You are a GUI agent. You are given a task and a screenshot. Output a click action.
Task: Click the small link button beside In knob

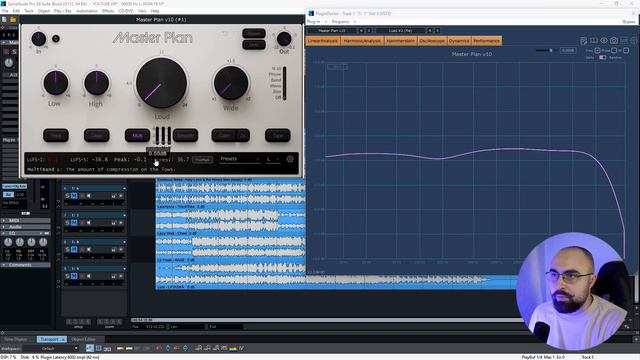click(x=56, y=39)
